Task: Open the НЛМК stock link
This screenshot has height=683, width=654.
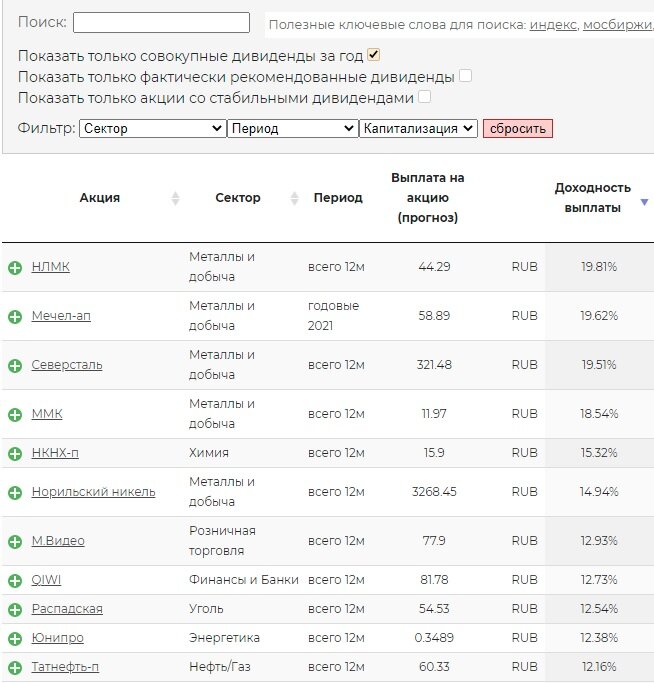Action: tap(51, 267)
